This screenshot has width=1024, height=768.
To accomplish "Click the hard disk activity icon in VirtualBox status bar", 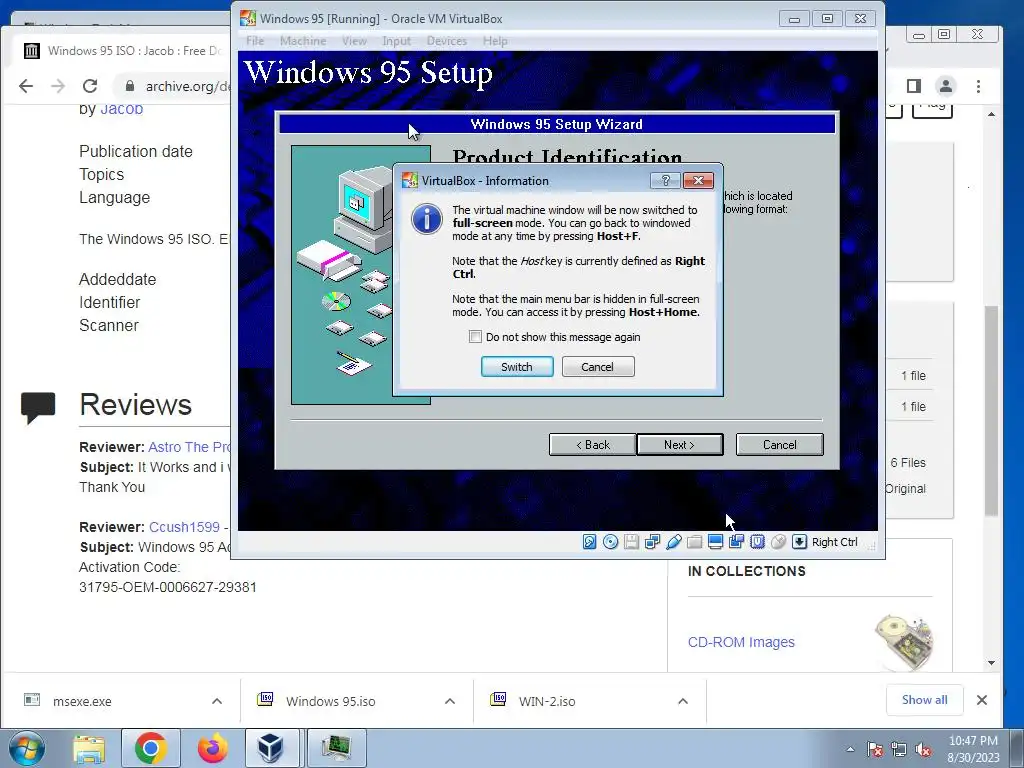I will pyautogui.click(x=589, y=542).
